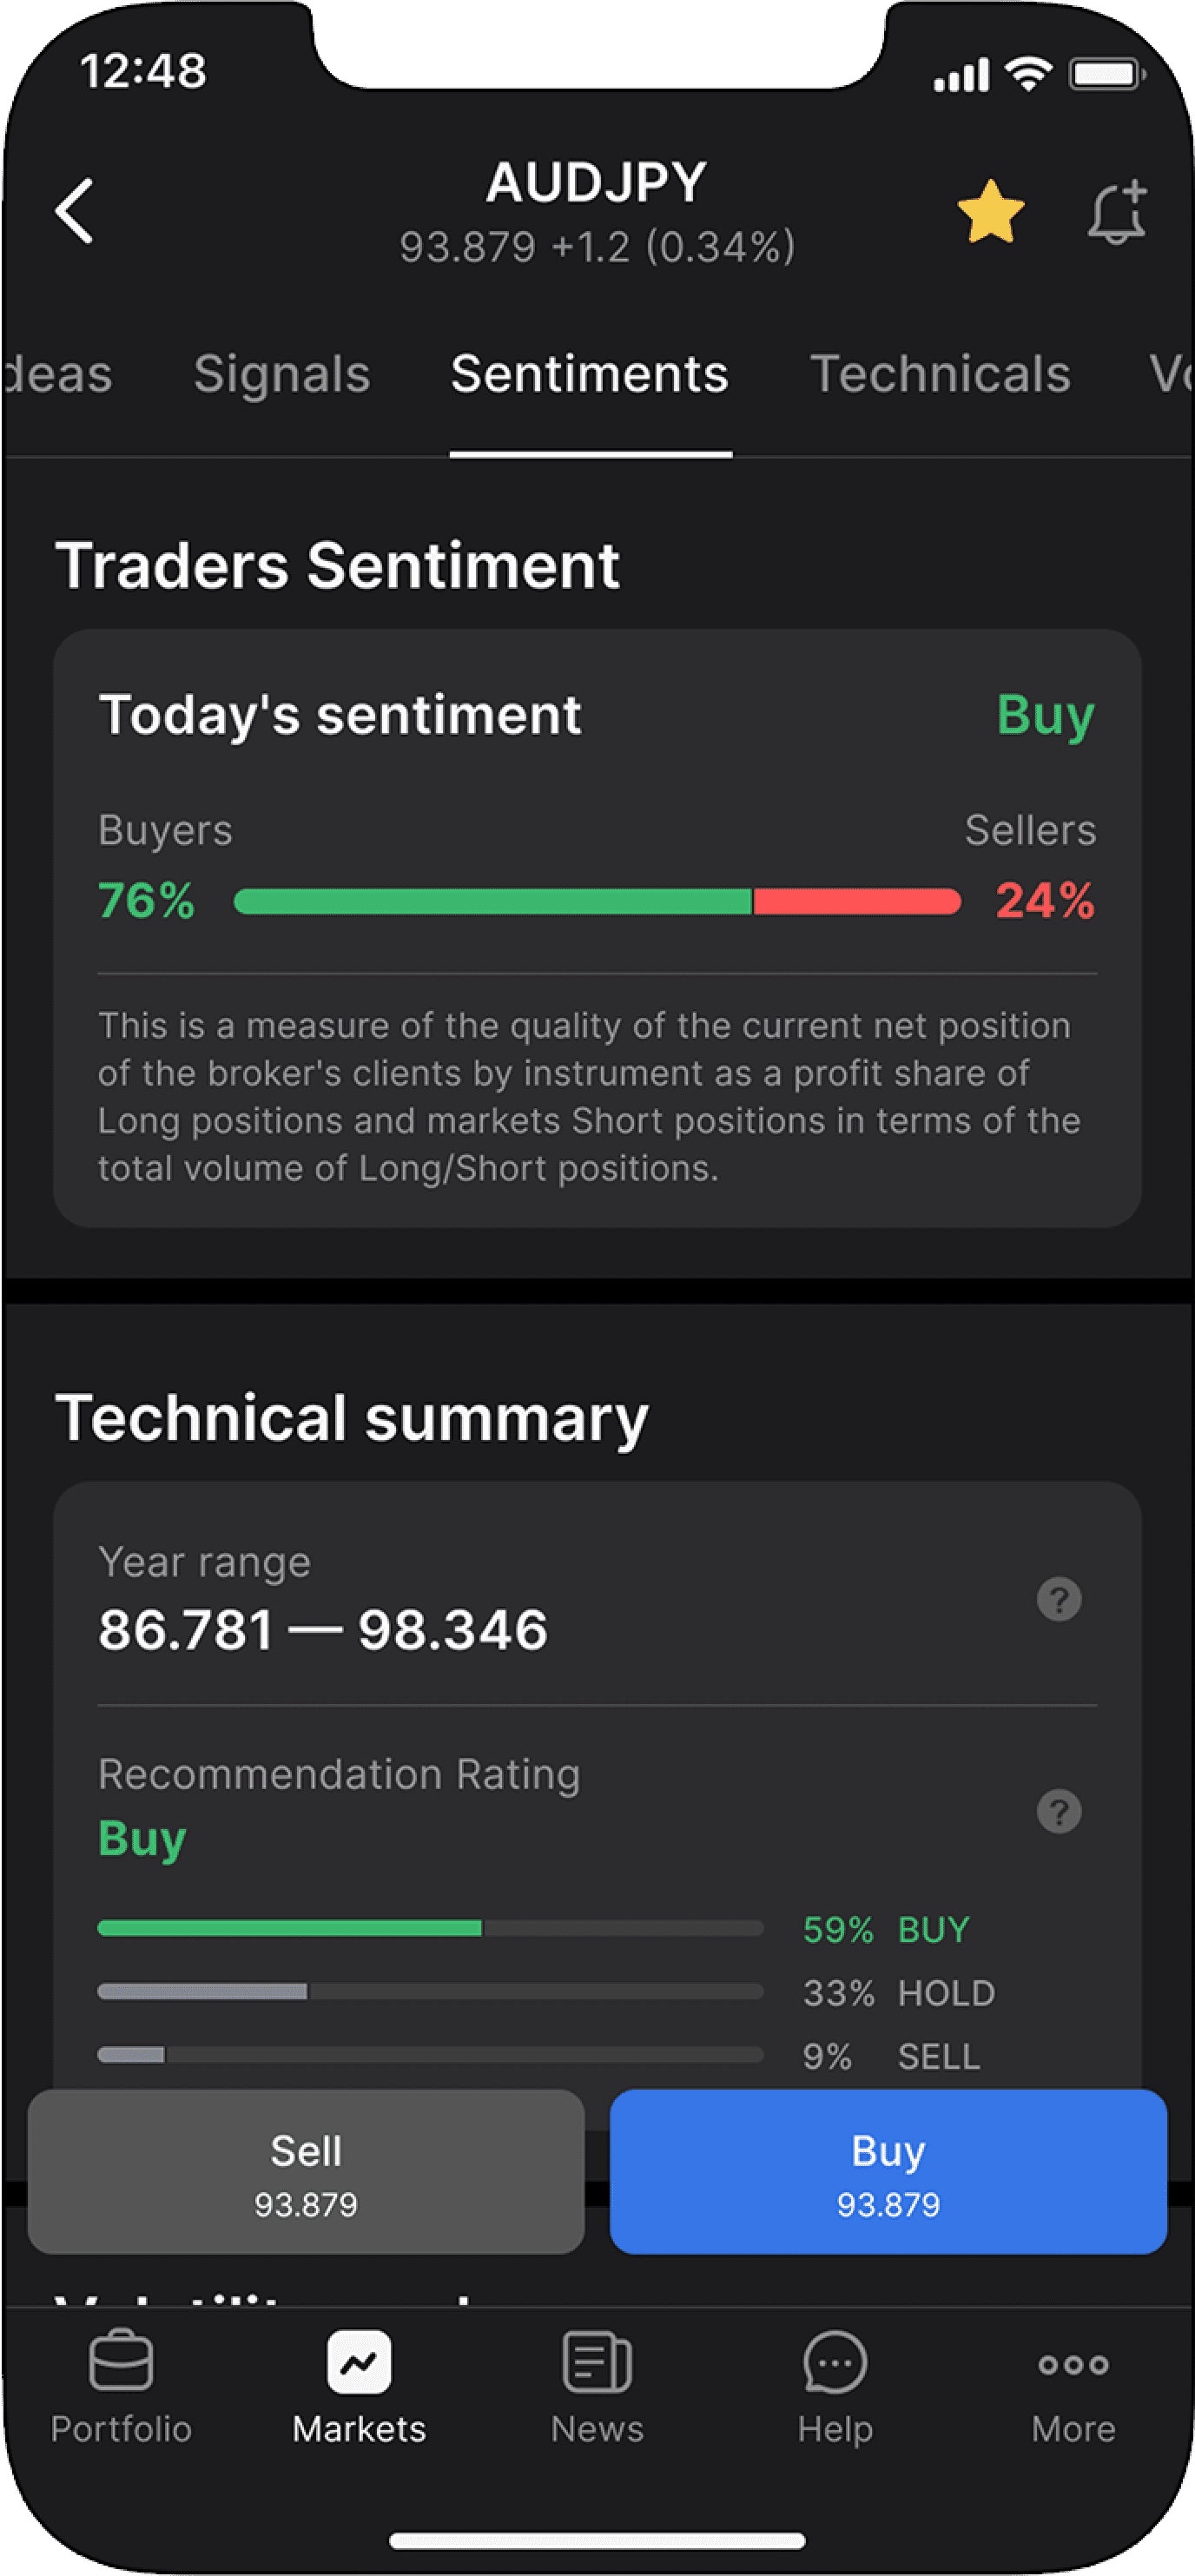The height and width of the screenshot is (2576, 1195).
Task: Open the News icon in bottom bar
Action: 597,2364
